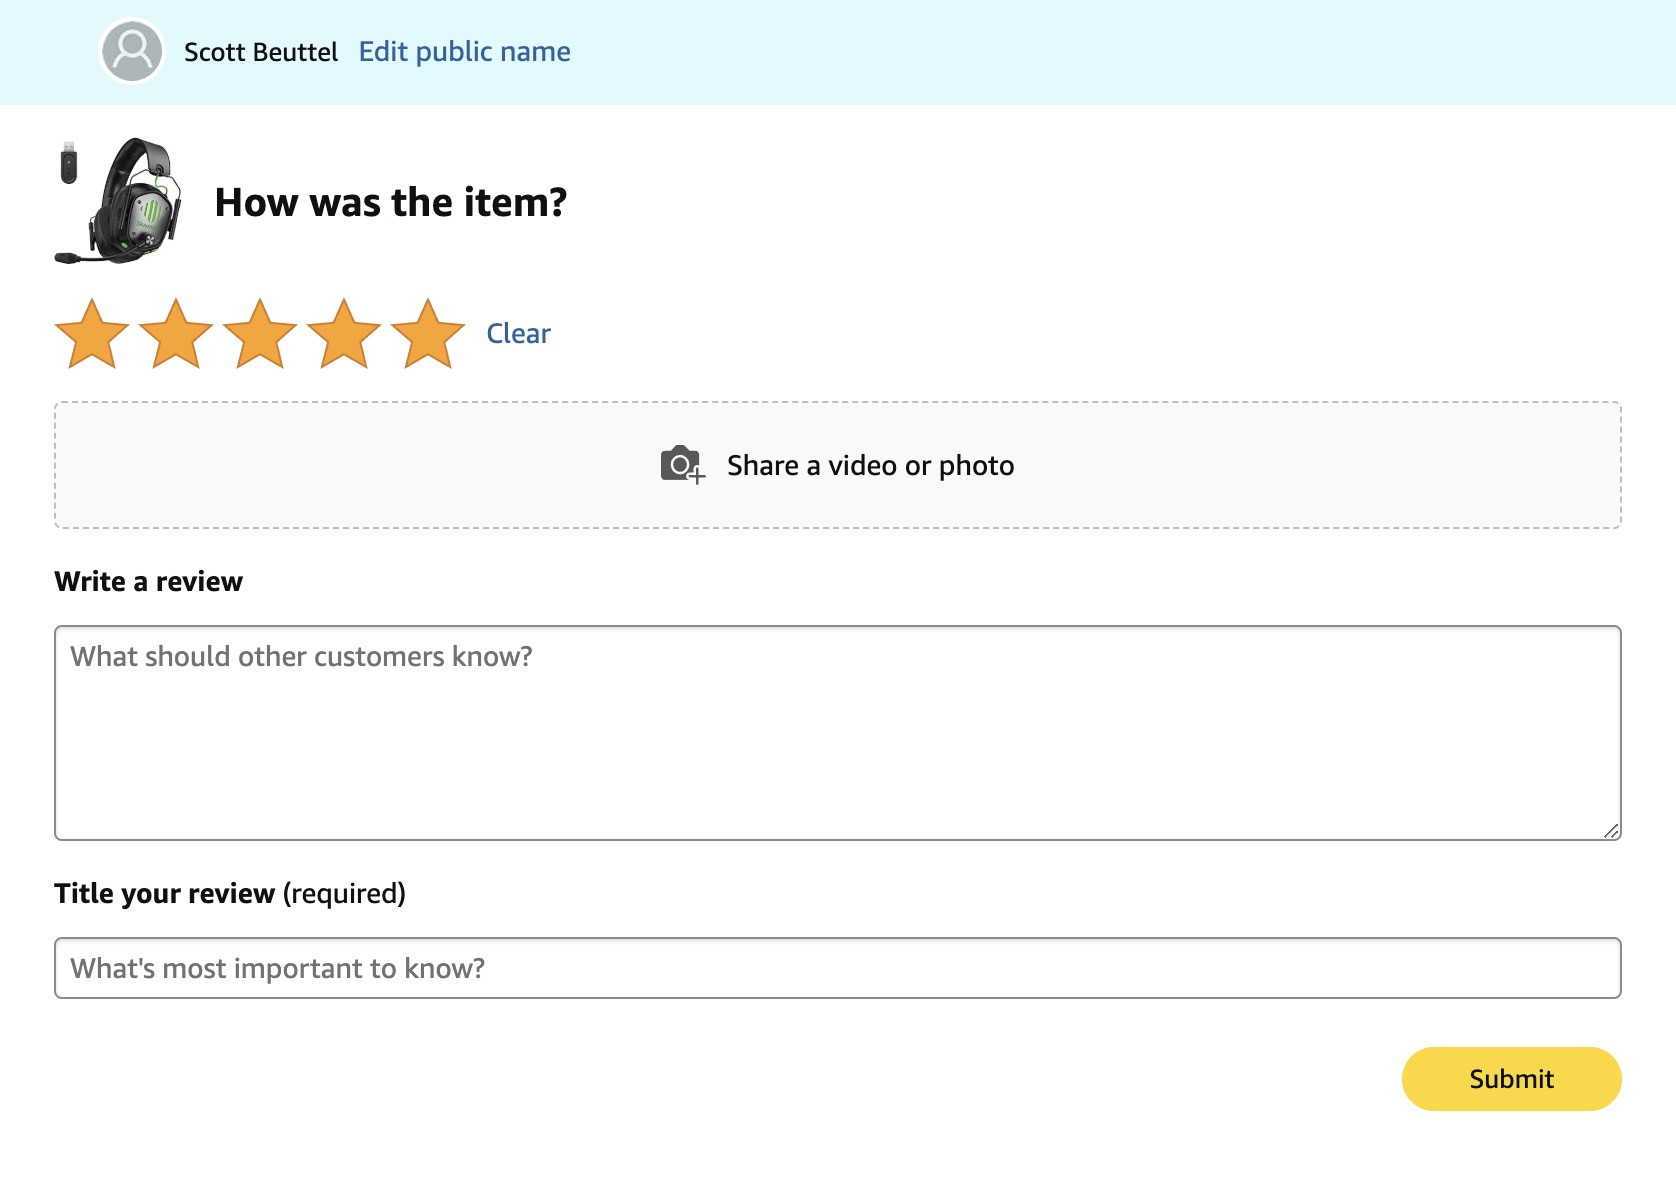
Task: Rate the item five stars
Action: click(428, 334)
